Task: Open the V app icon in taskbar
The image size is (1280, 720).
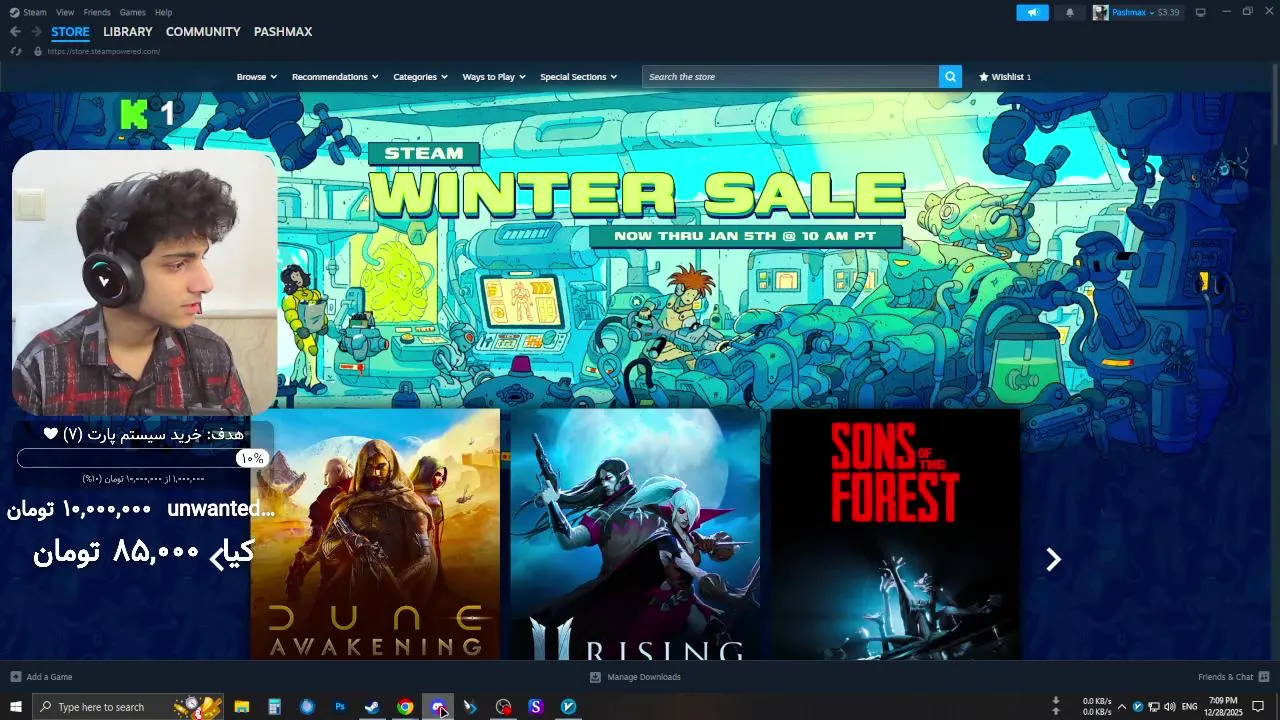Action: tap(568, 707)
